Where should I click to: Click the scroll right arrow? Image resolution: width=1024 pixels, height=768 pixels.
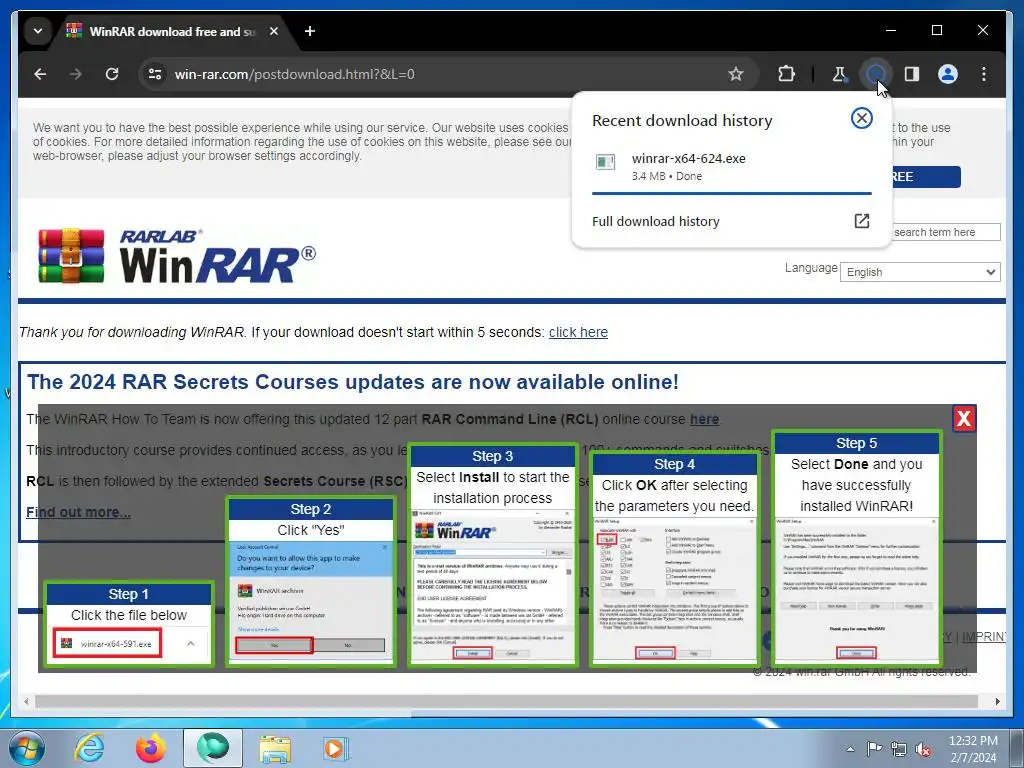point(997,701)
